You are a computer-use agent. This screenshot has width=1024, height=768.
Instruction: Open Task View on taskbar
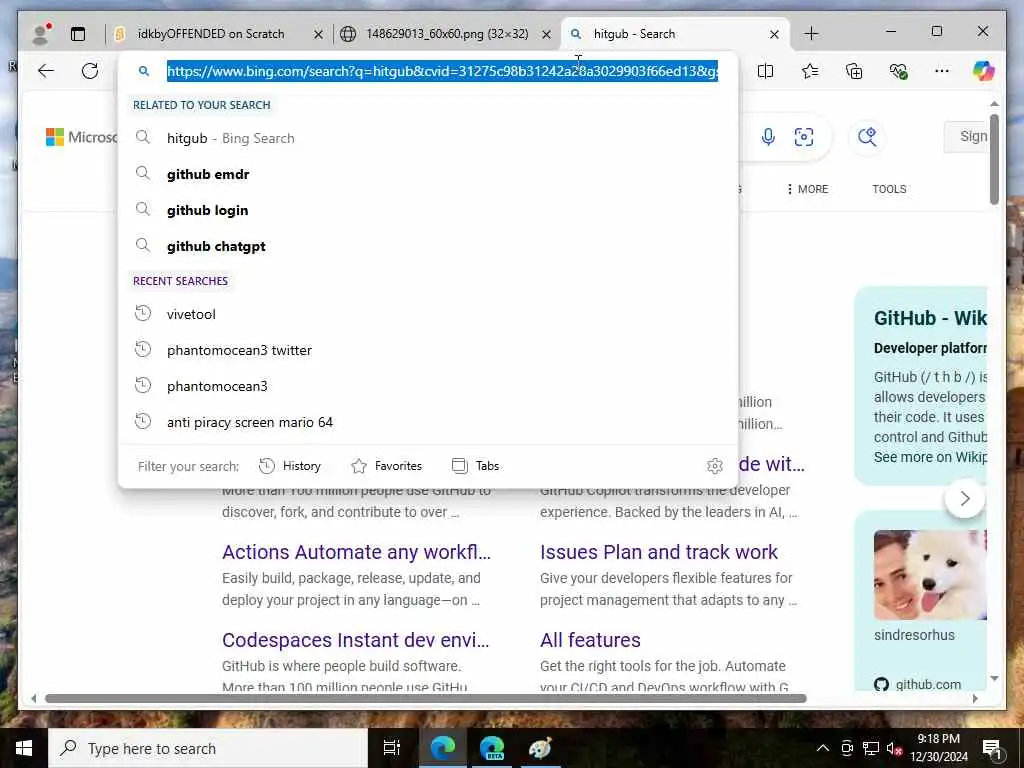pyautogui.click(x=392, y=748)
